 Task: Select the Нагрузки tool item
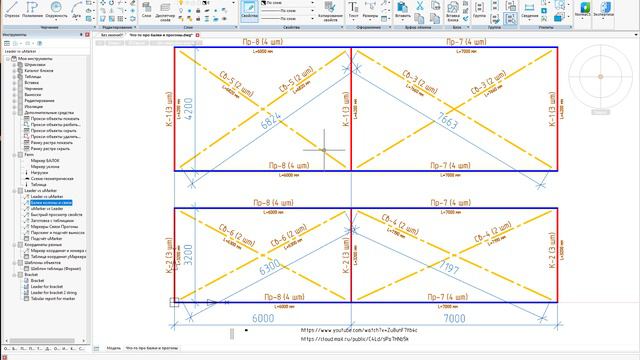point(39,173)
